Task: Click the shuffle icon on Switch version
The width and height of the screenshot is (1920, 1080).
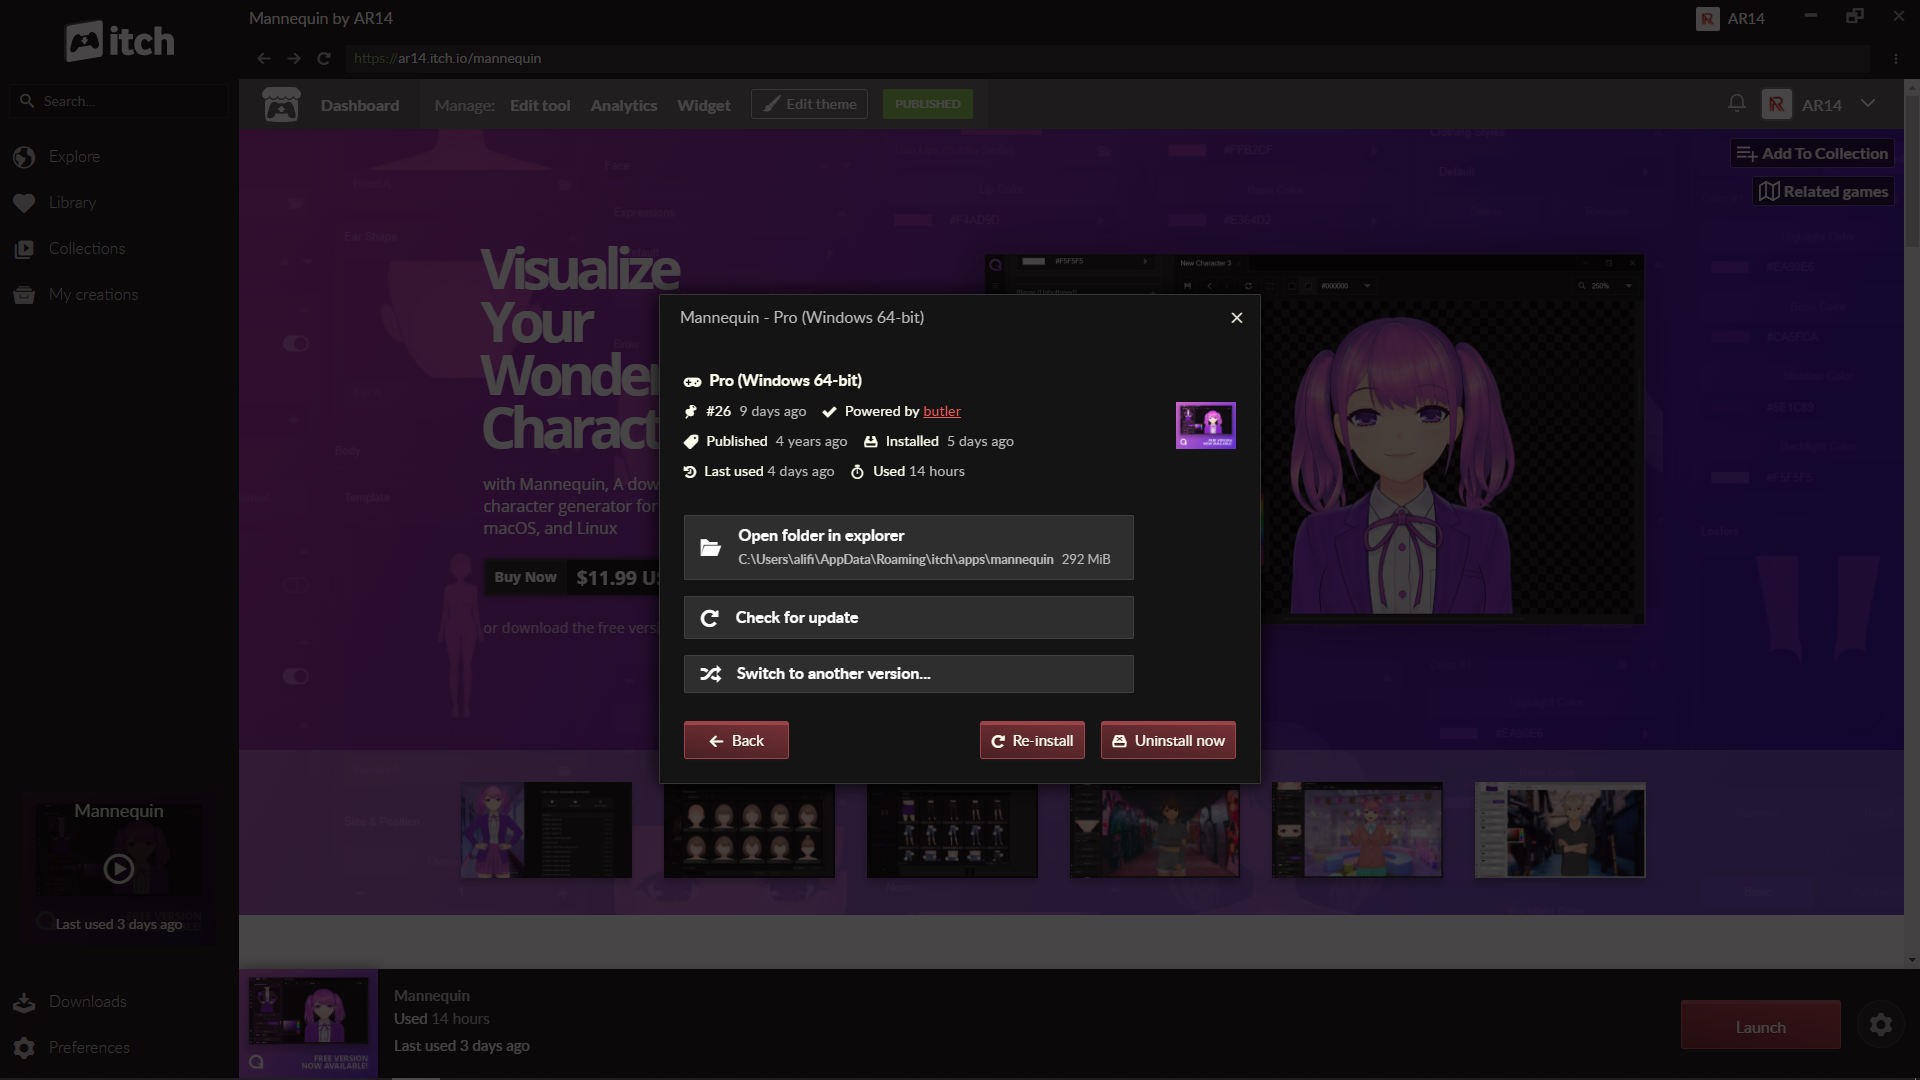Action: (710, 674)
